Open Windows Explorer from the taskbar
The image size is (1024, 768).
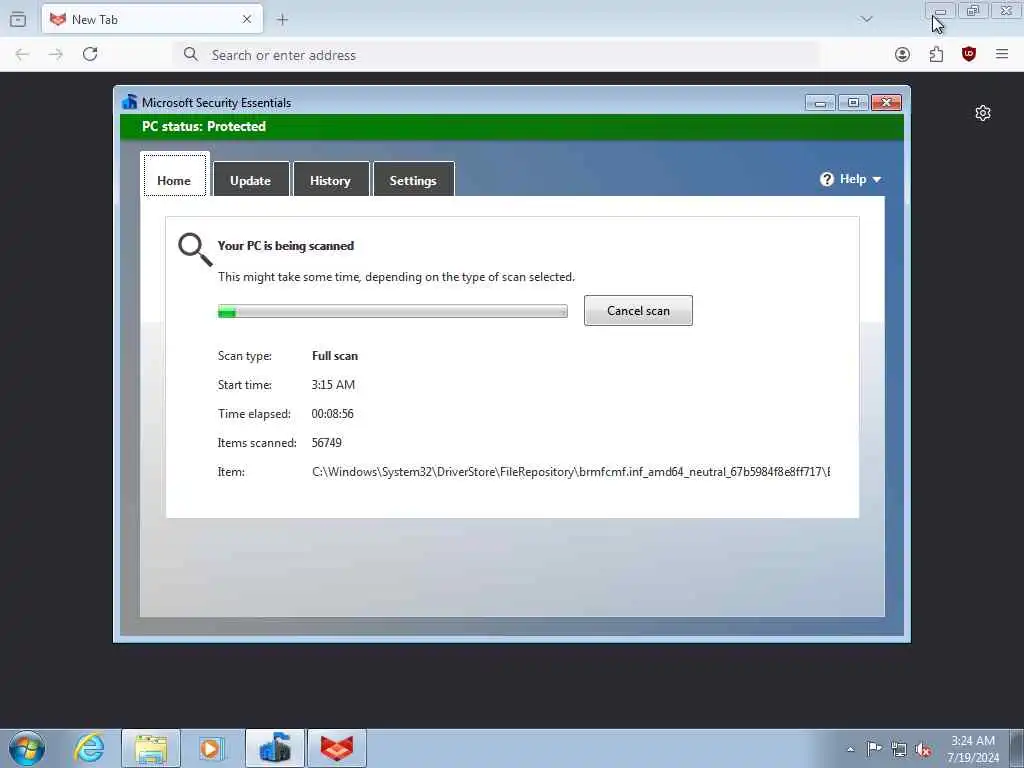click(x=151, y=748)
